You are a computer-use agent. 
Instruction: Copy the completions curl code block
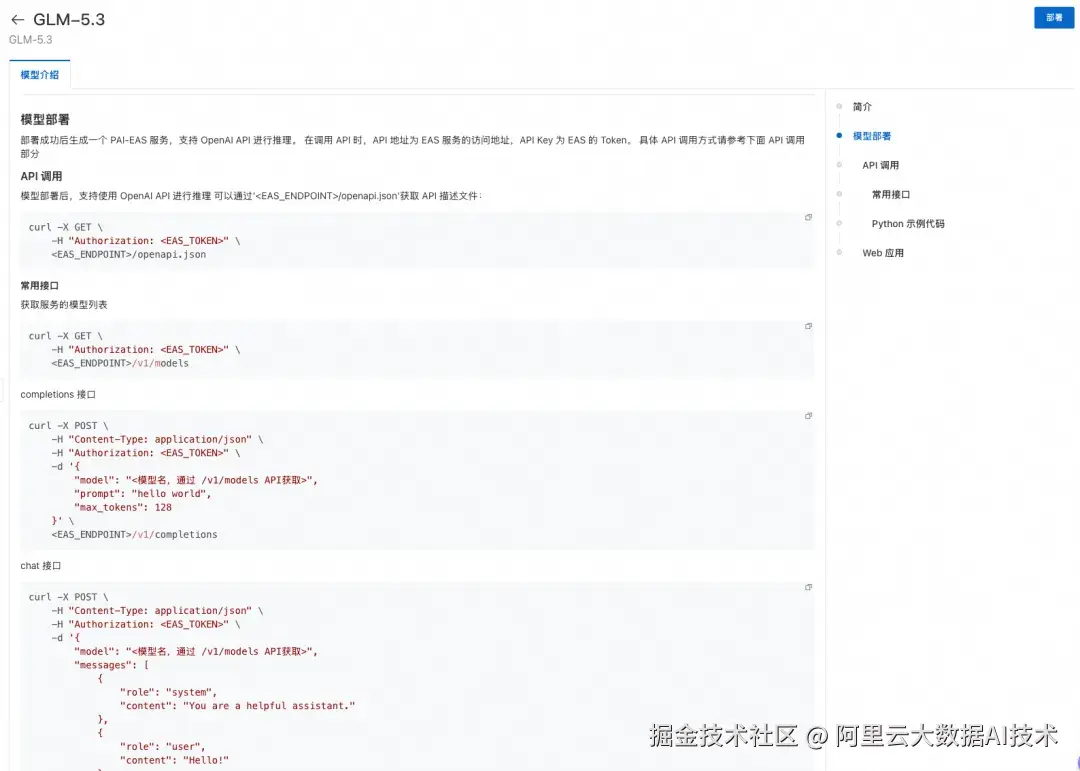pos(809,415)
